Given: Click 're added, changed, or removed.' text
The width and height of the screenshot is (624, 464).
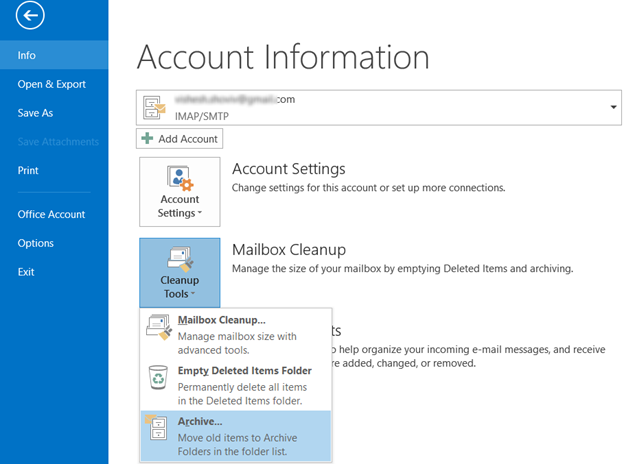Looking at the screenshot, I should pos(404,363).
